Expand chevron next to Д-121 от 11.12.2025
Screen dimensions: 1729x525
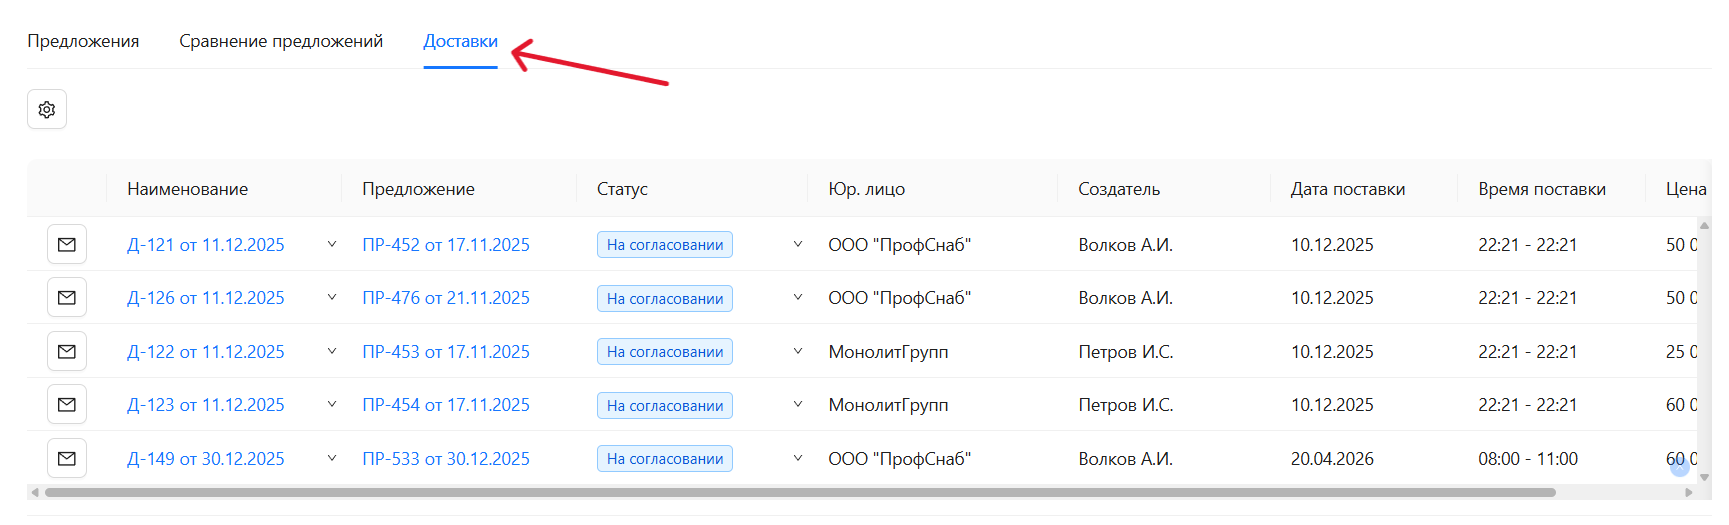(x=332, y=244)
